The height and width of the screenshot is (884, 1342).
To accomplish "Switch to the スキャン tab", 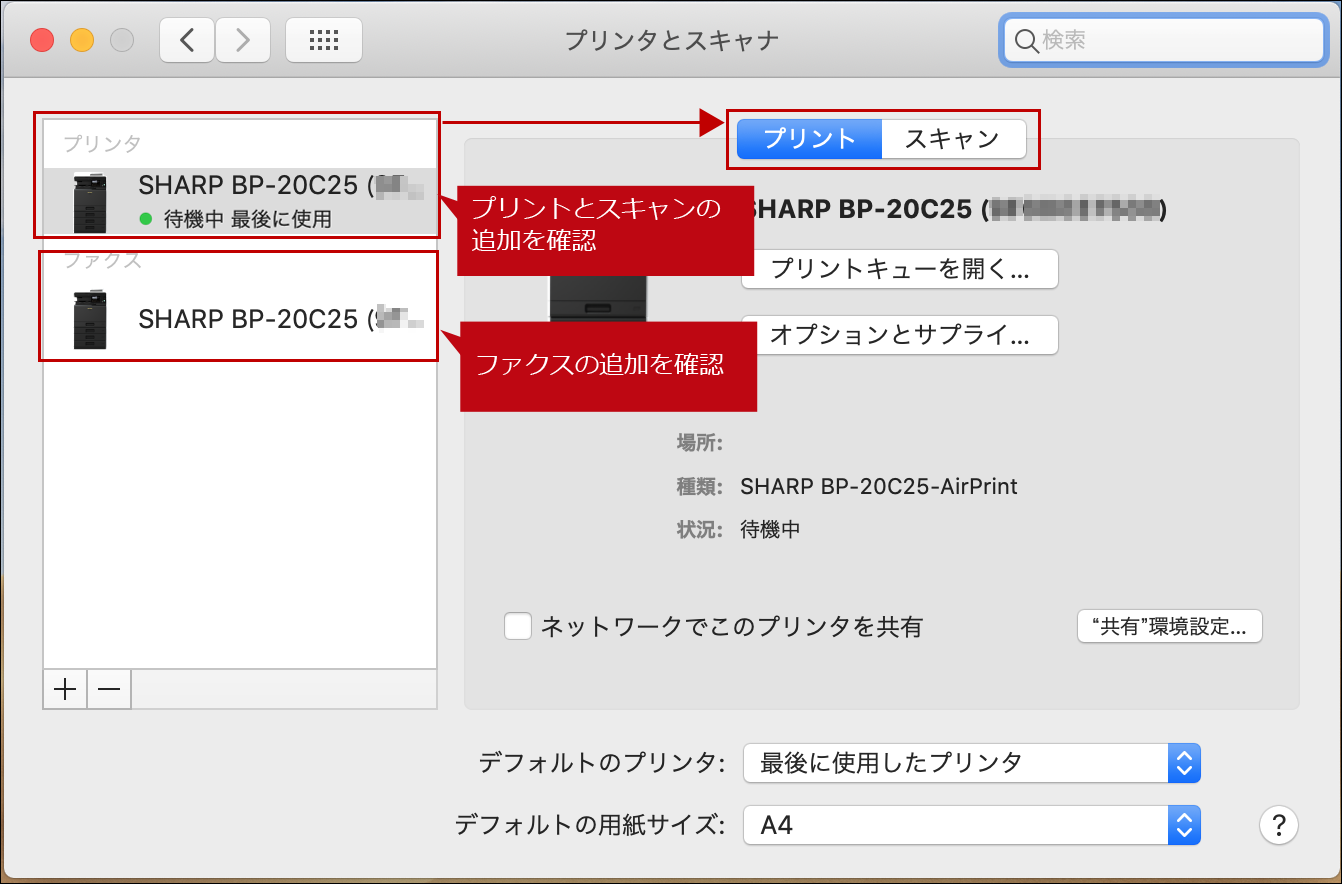I will [x=954, y=139].
